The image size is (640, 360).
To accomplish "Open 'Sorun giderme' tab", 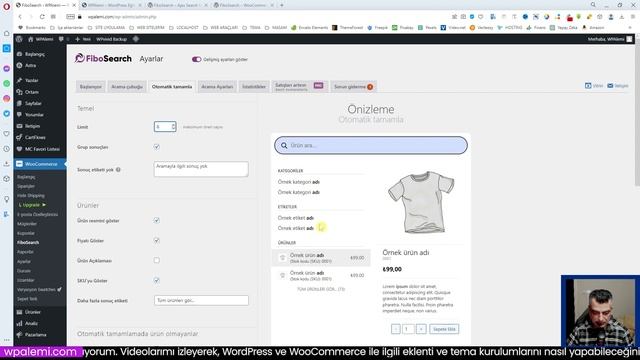I will click(x=353, y=87).
